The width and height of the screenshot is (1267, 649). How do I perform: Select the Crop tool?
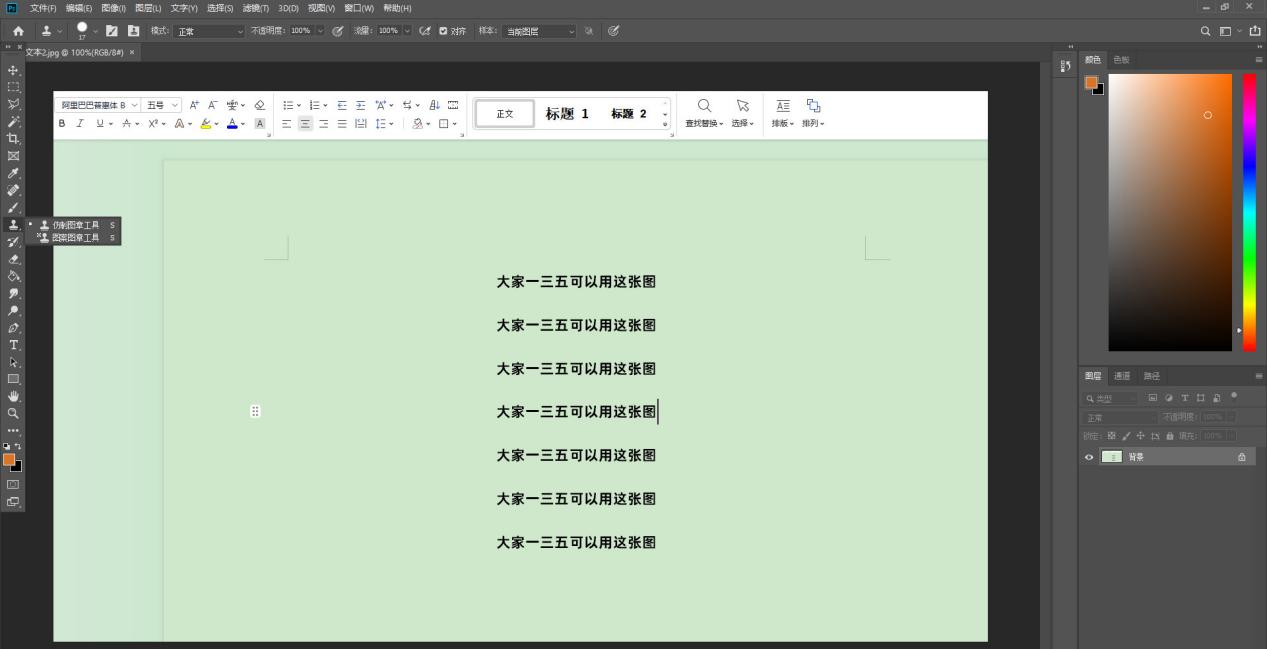(x=13, y=138)
